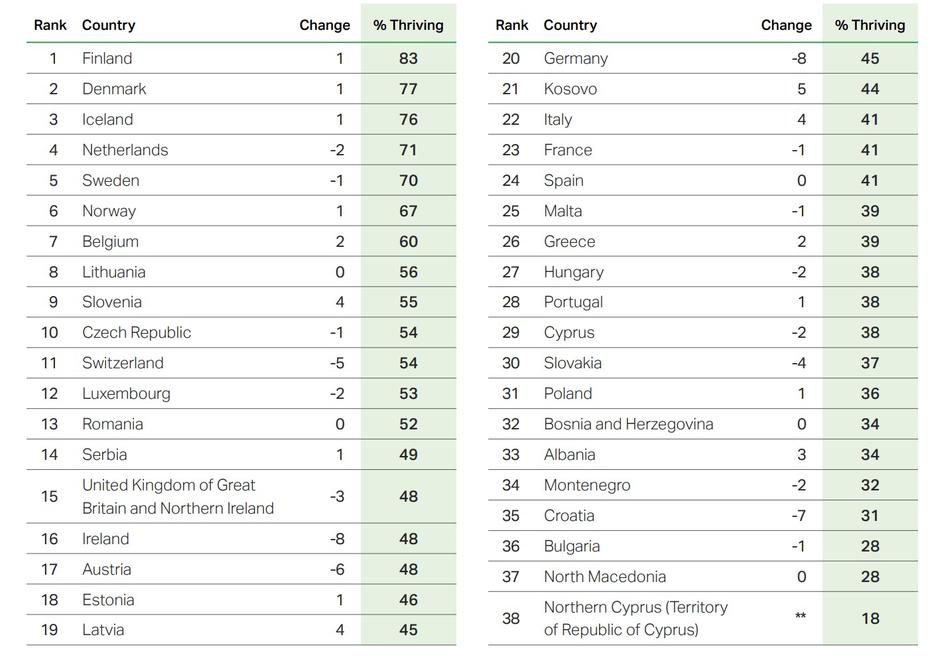Select Northern Cyprus's 18 thriving value
The image size is (940, 657).
point(870,618)
